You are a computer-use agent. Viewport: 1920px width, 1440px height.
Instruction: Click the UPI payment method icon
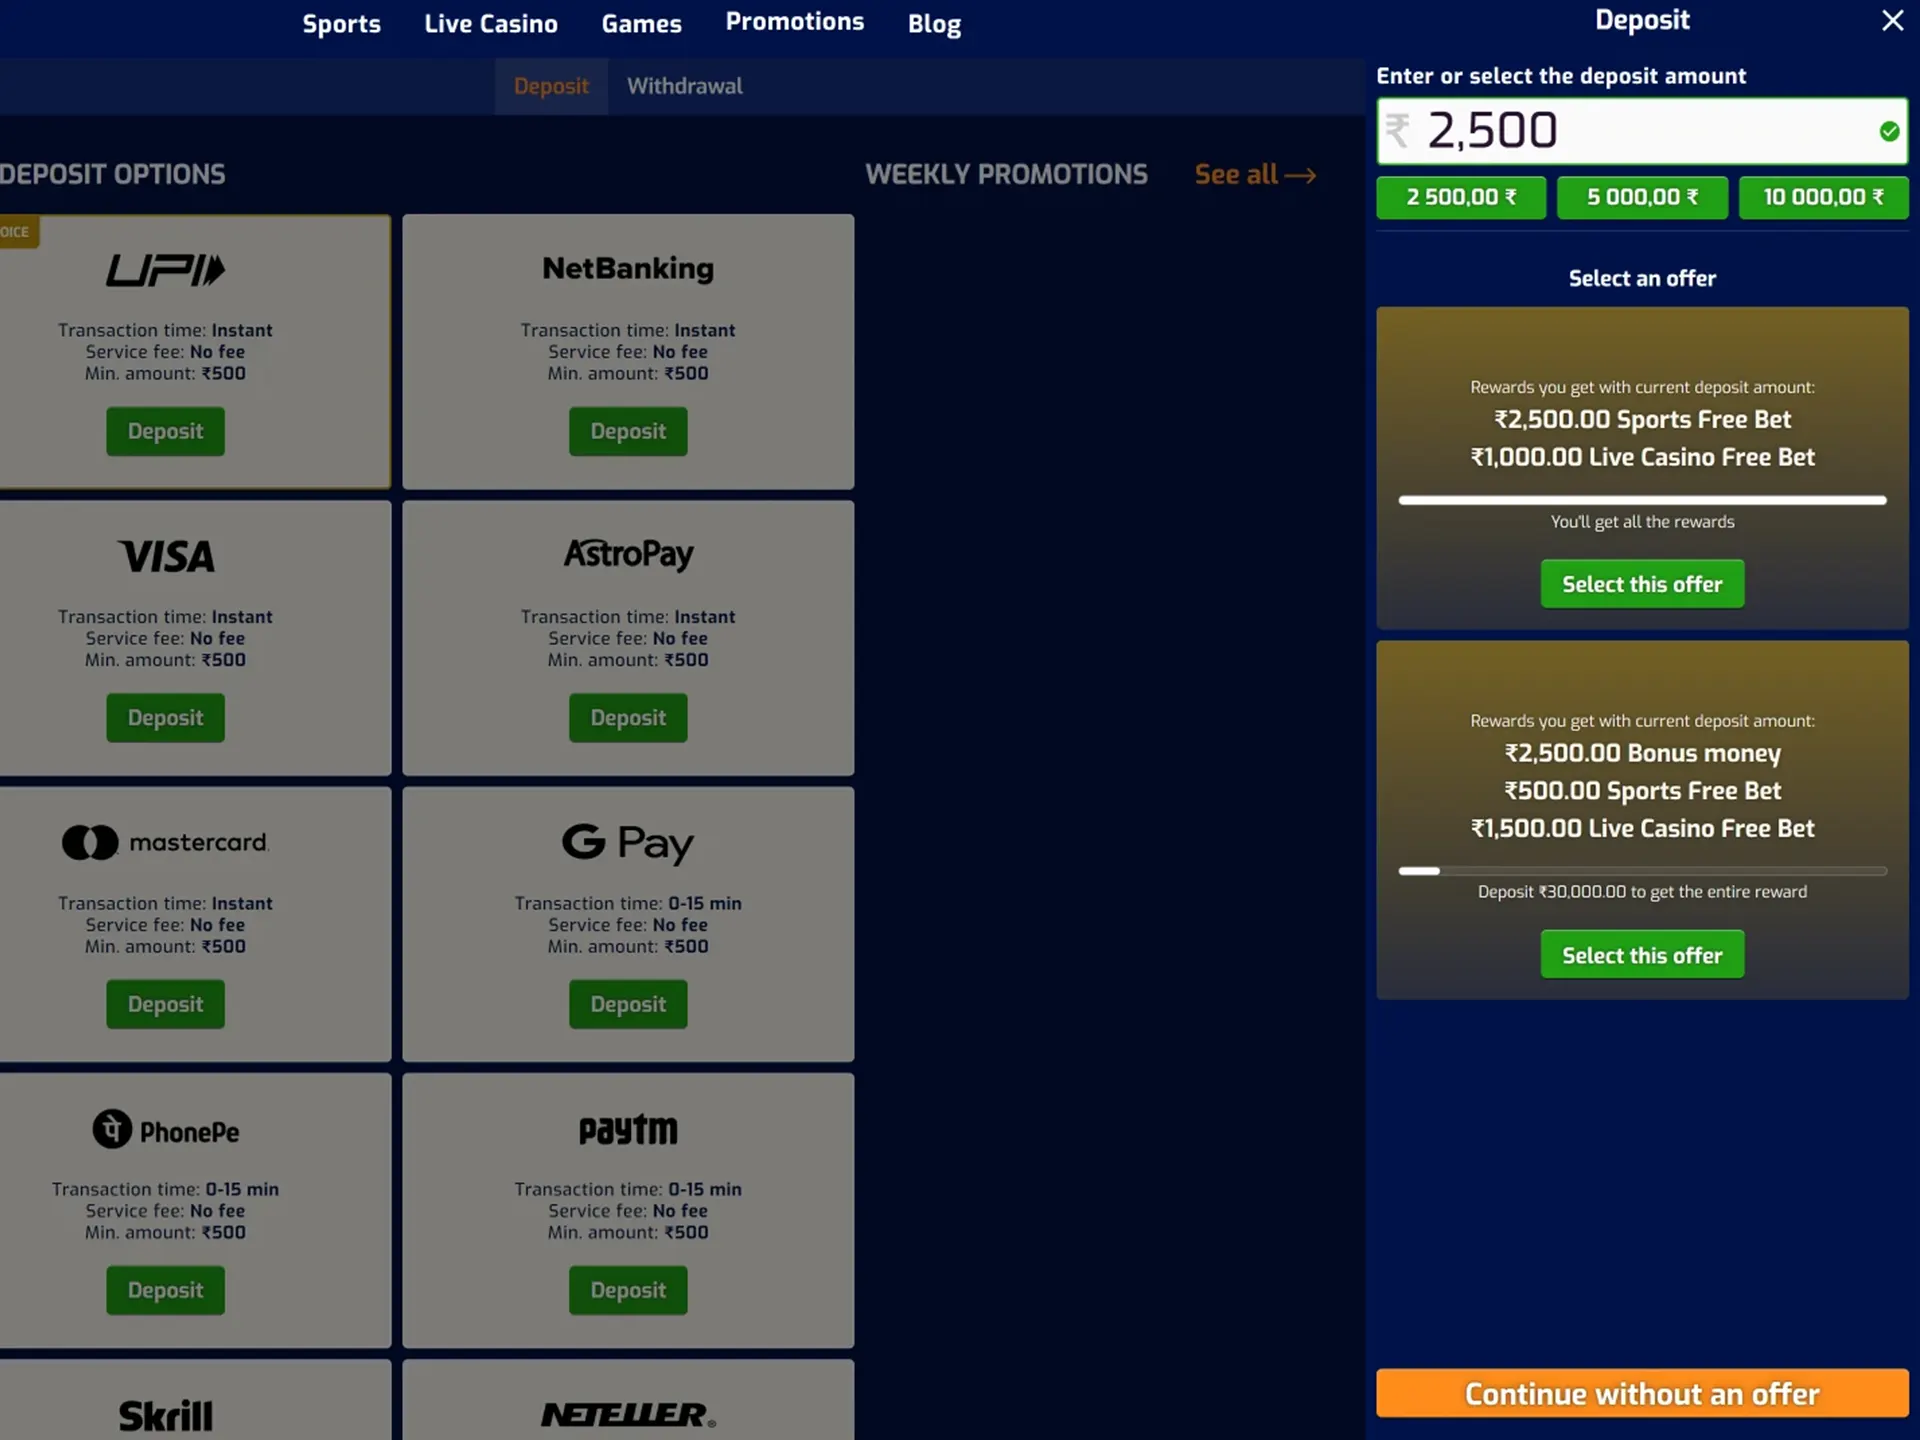click(x=165, y=269)
